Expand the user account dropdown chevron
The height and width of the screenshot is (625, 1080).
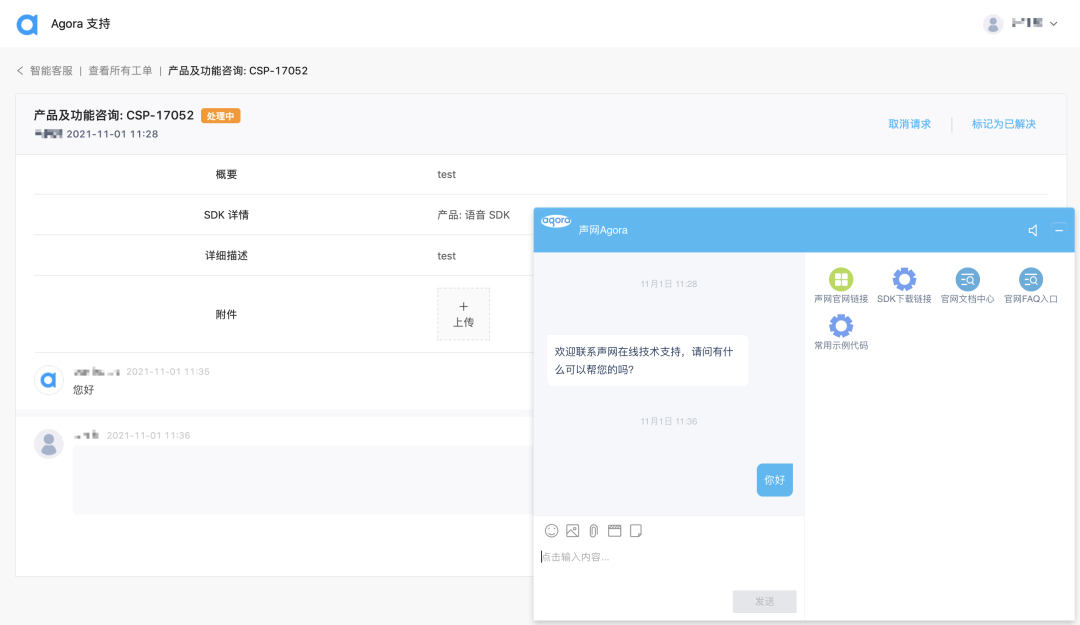1053,24
